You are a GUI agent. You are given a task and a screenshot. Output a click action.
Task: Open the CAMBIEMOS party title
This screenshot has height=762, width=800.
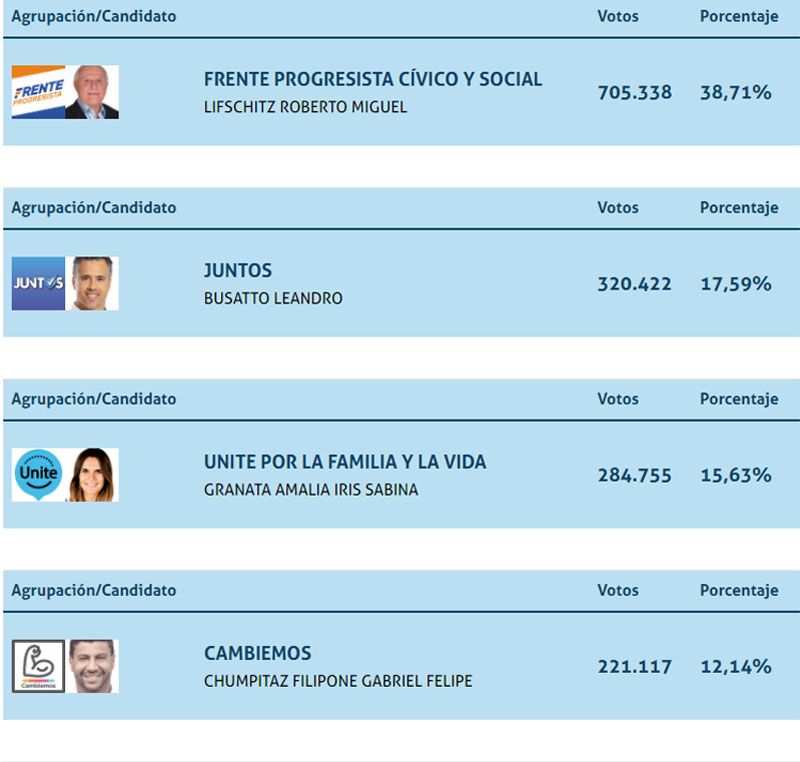[x=258, y=653]
